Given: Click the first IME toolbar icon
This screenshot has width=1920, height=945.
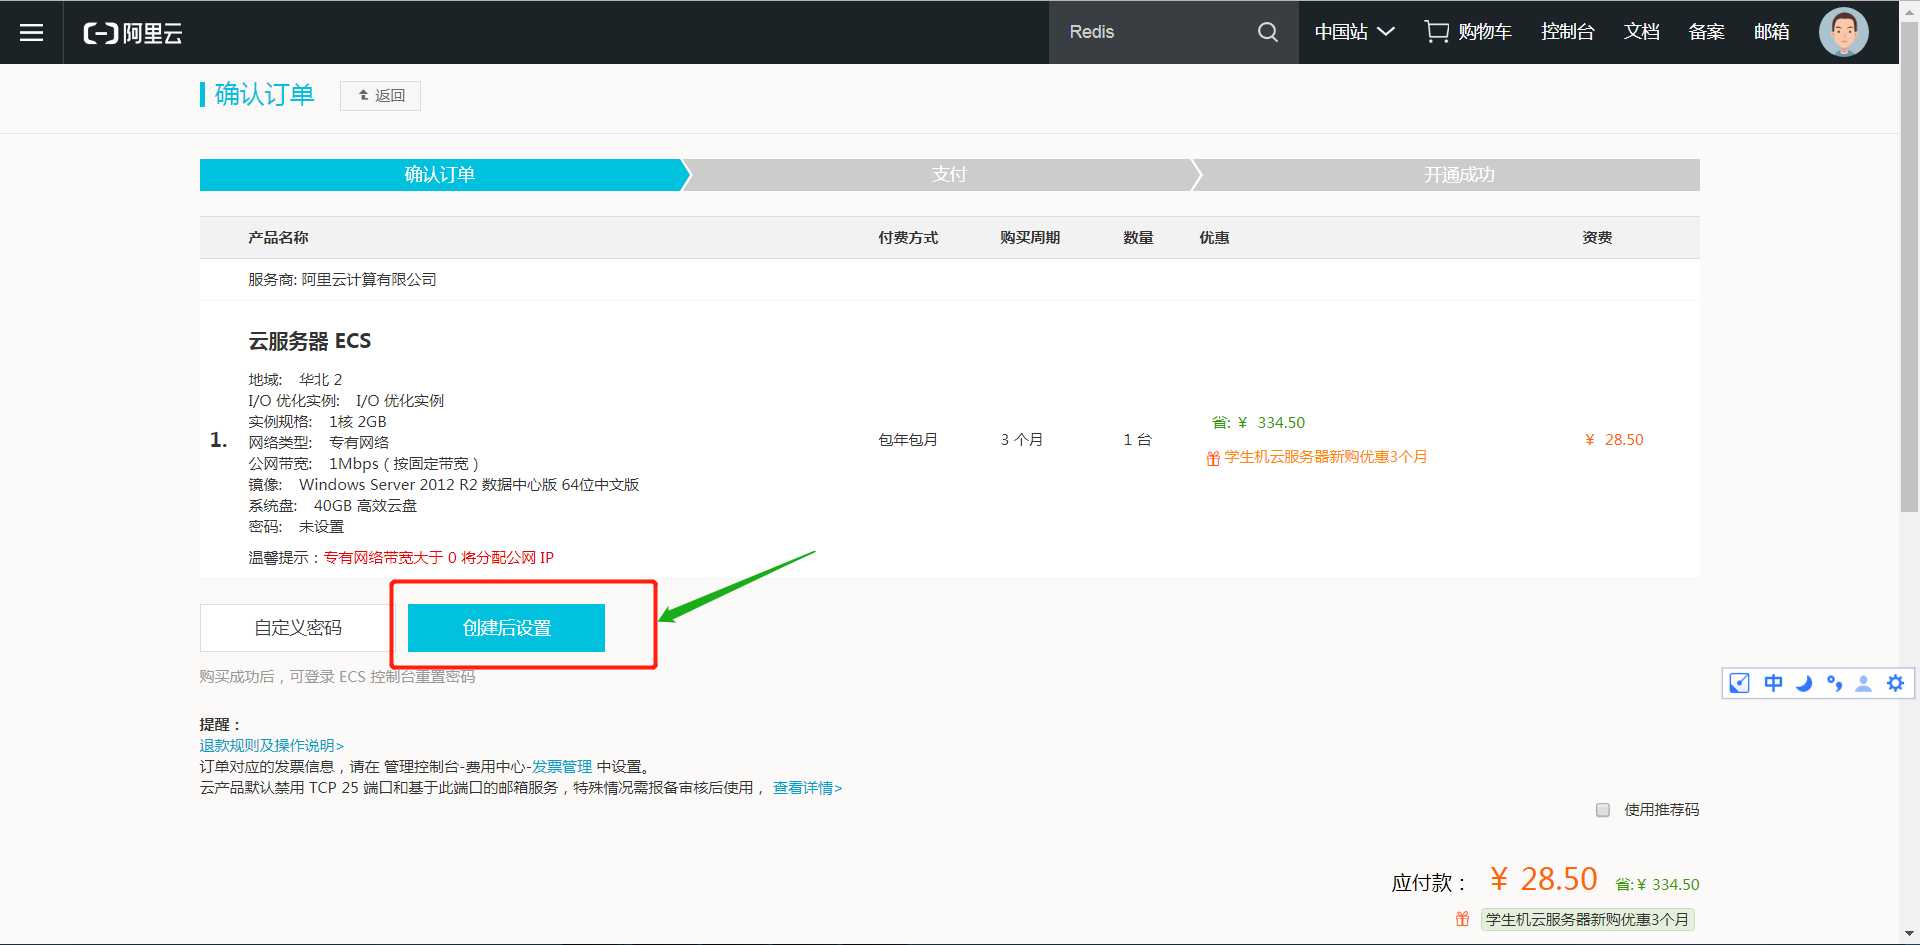Looking at the screenshot, I should [x=1740, y=683].
